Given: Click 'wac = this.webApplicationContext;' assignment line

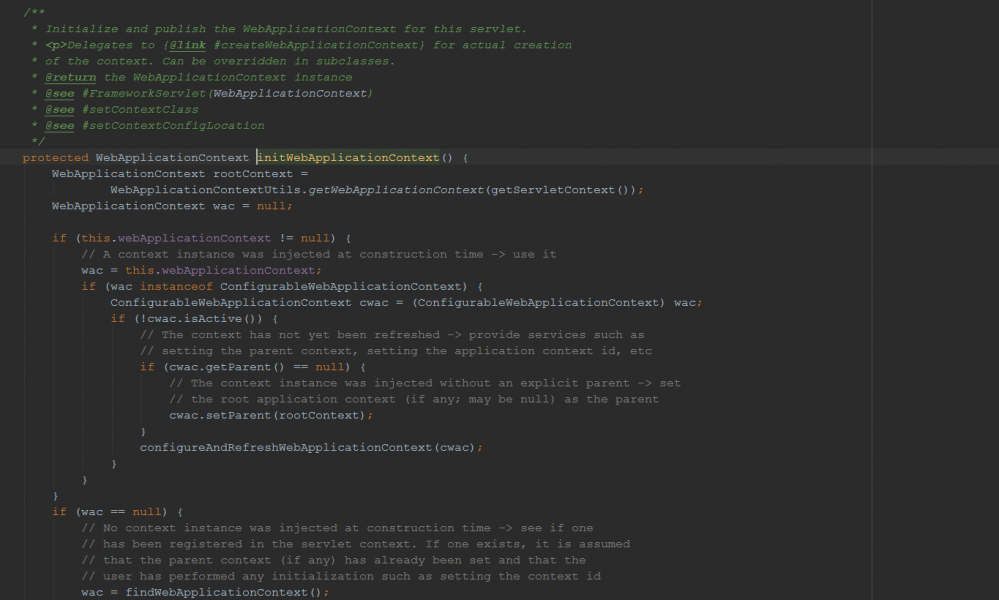Looking at the screenshot, I should click(x=201, y=271).
